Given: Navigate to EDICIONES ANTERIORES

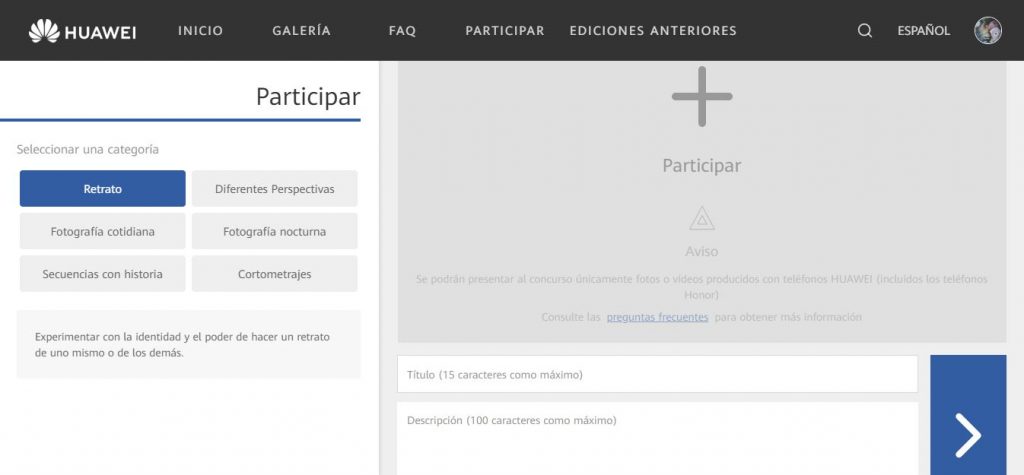Looking at the screenshot, I should pos(653,31).
